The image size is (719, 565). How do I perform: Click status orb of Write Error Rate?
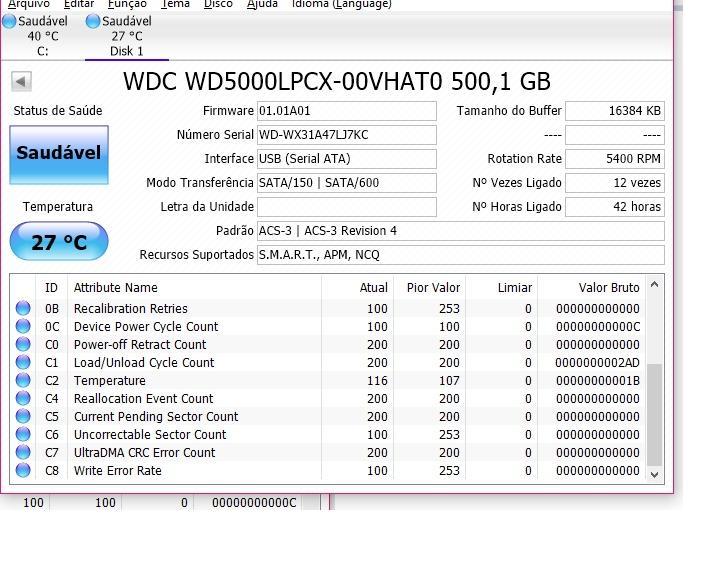coord(23,470)
